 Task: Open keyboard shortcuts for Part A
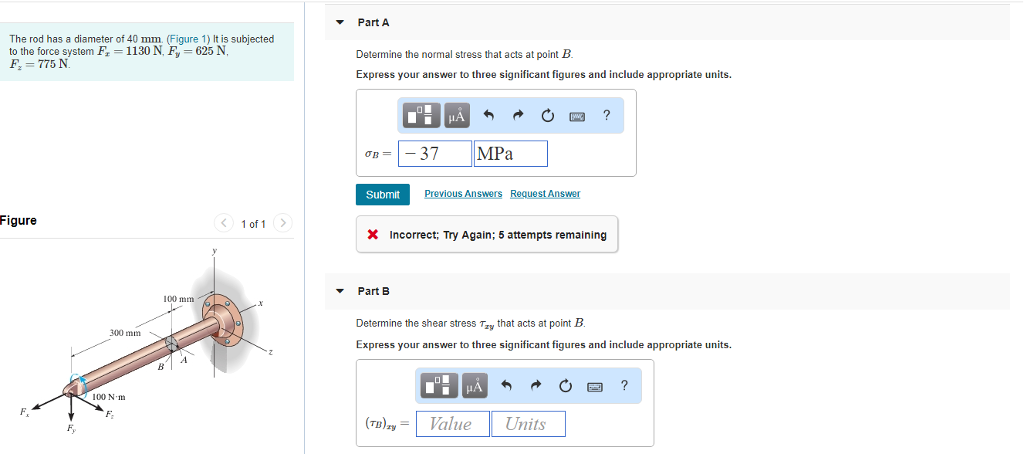pyautogui.click(x=577, y=116)
